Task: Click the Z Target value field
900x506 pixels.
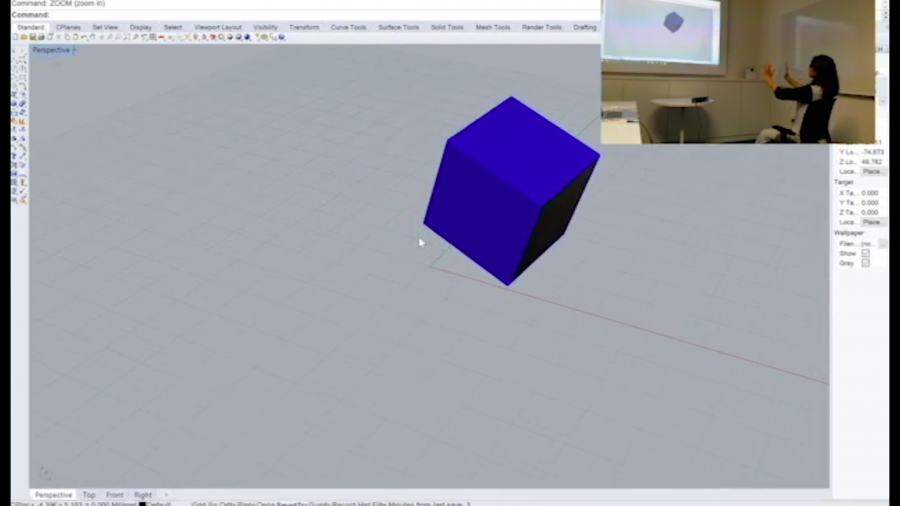Action: point(869,212)
